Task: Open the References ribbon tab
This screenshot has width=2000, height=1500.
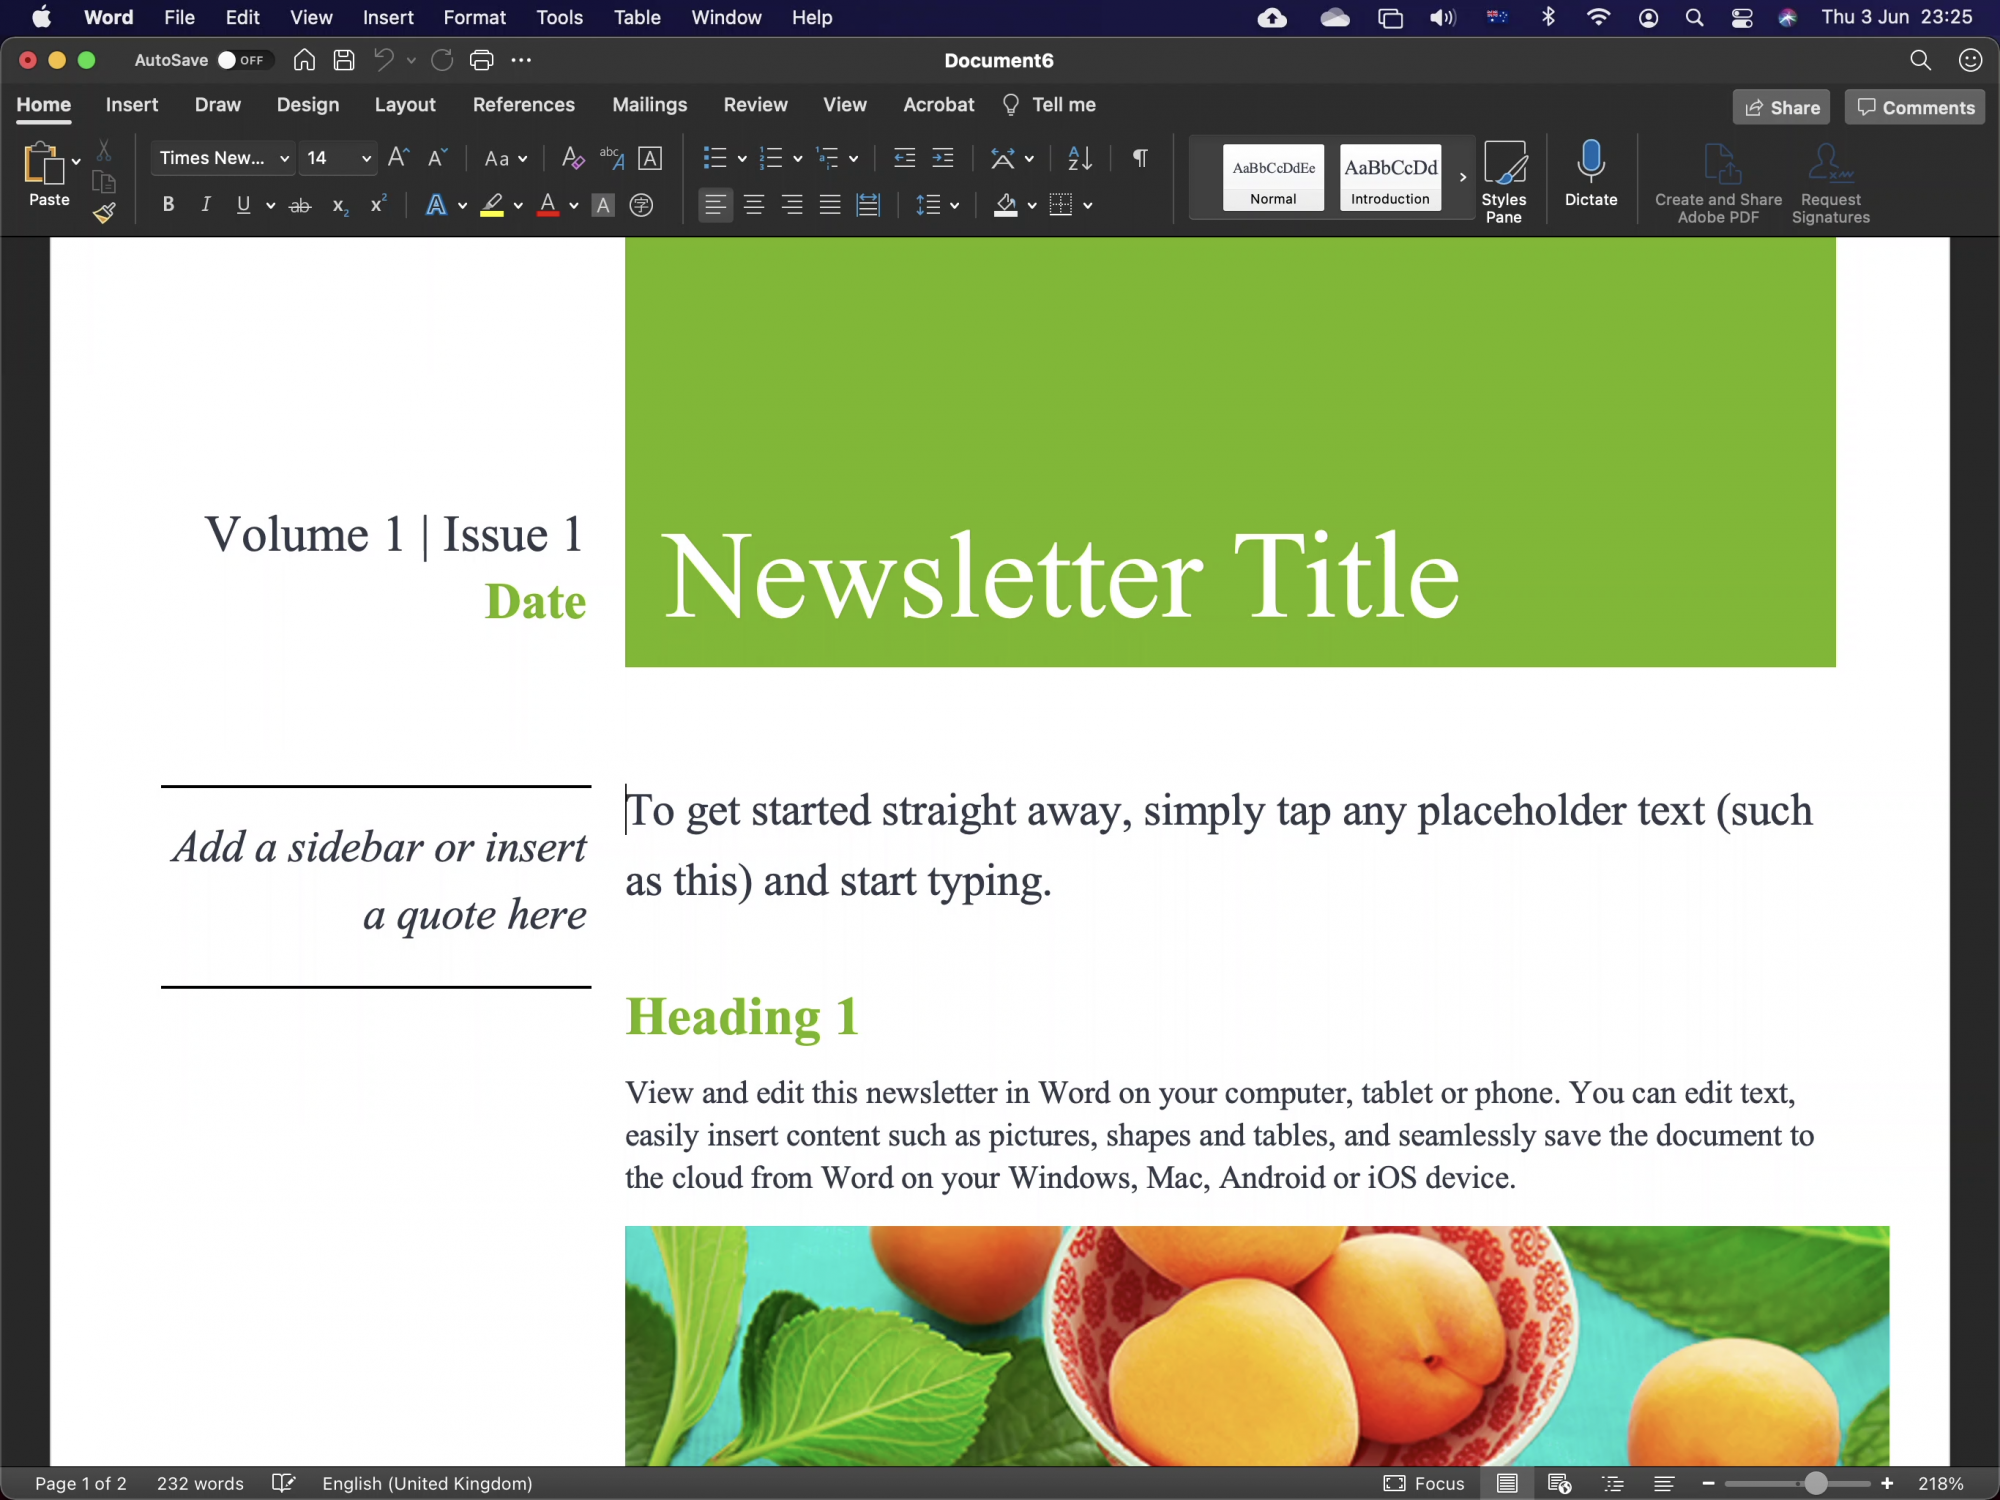Action: point(523,104)
